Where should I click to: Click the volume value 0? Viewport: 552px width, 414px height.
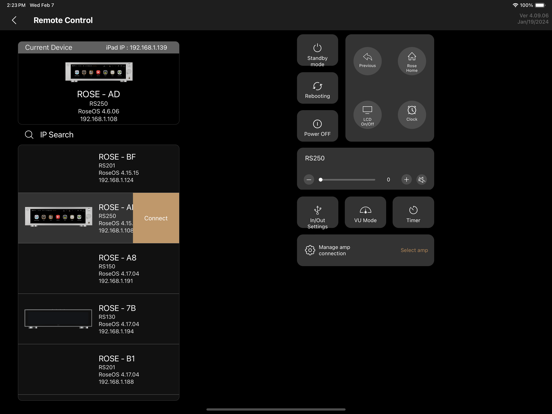[x=388, y=180]
